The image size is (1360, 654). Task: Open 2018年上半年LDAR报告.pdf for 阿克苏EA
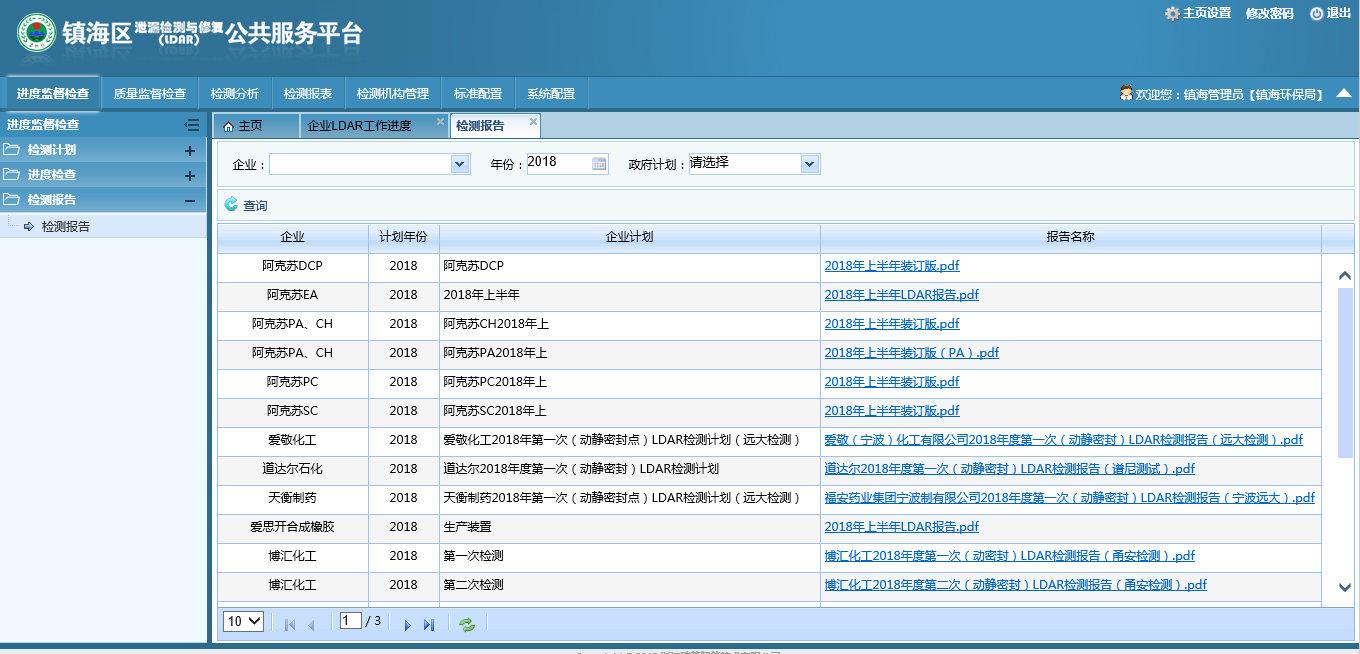[x=902, y=295]
